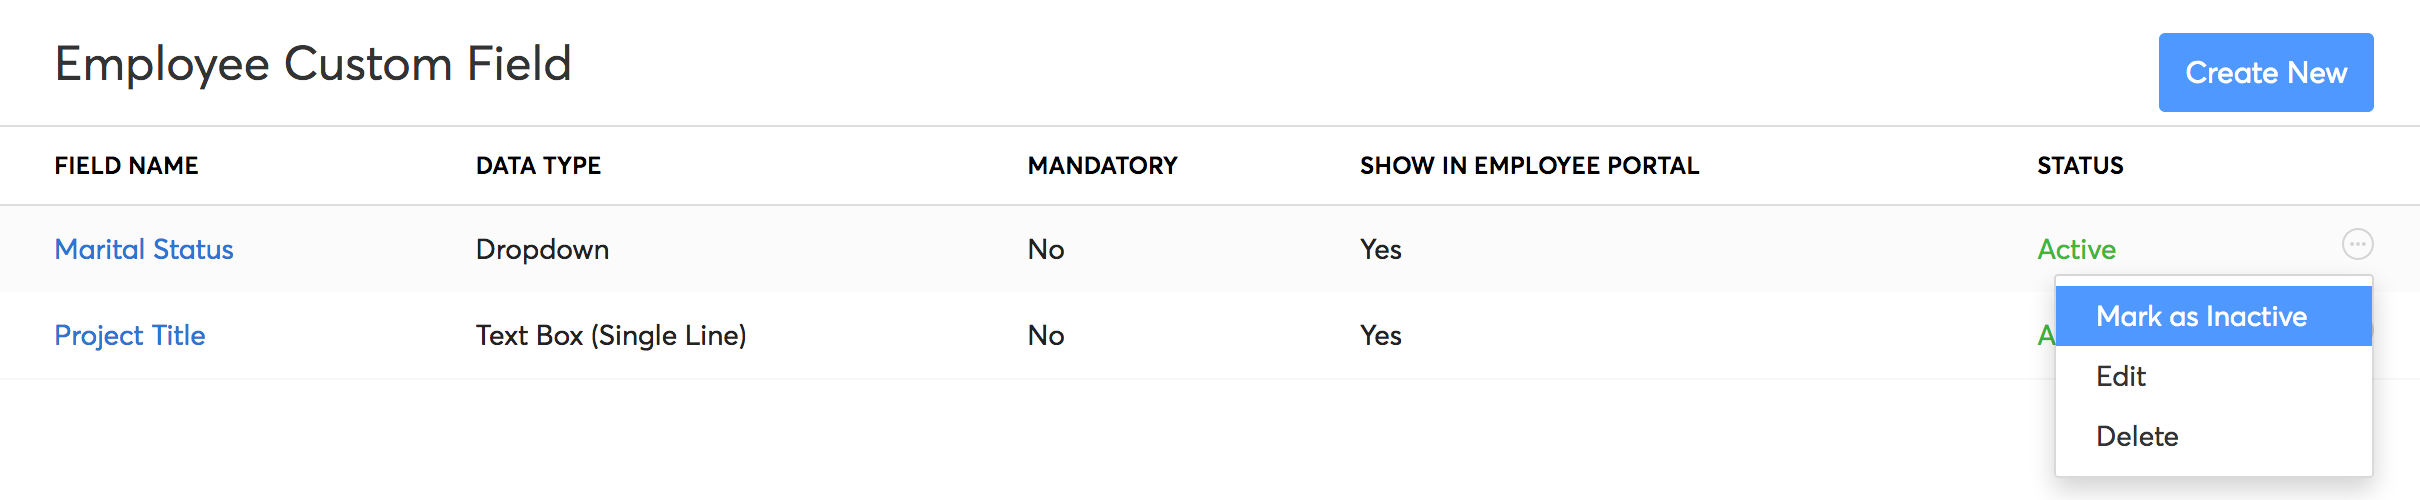The height and width of the screenshot is (500, 2420).
Task: Select Delete in the context menu
Action: pos(2137,436)
